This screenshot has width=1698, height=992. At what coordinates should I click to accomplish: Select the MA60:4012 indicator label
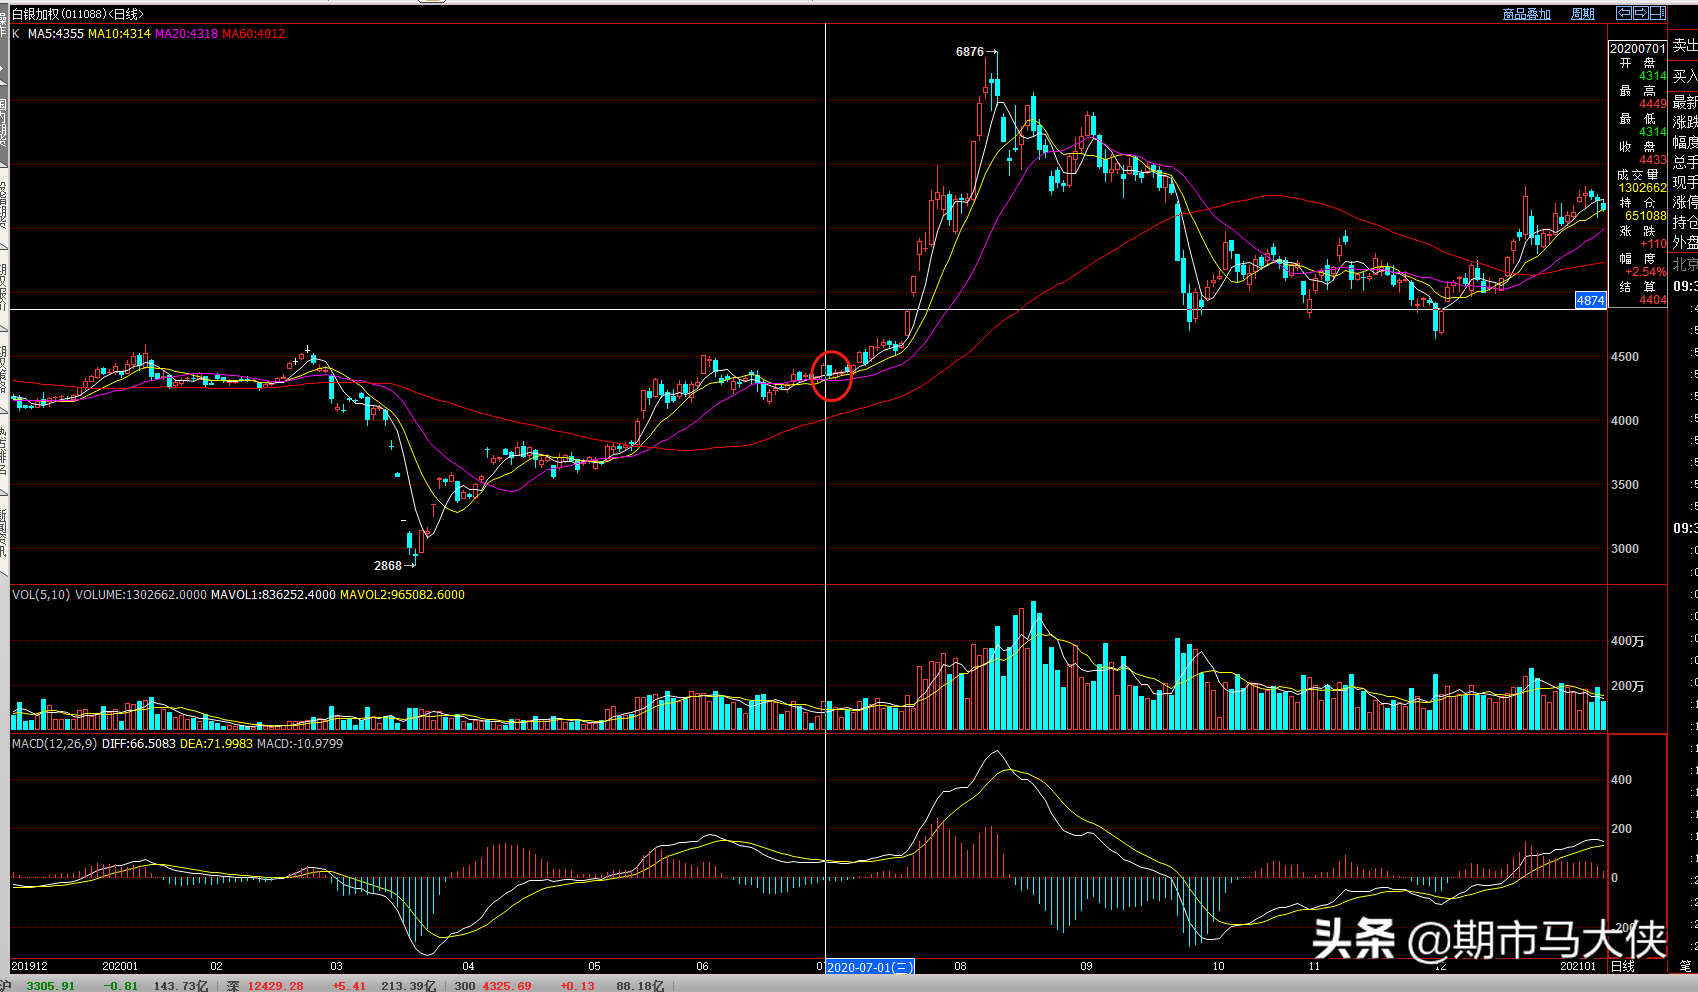(254, 34)
